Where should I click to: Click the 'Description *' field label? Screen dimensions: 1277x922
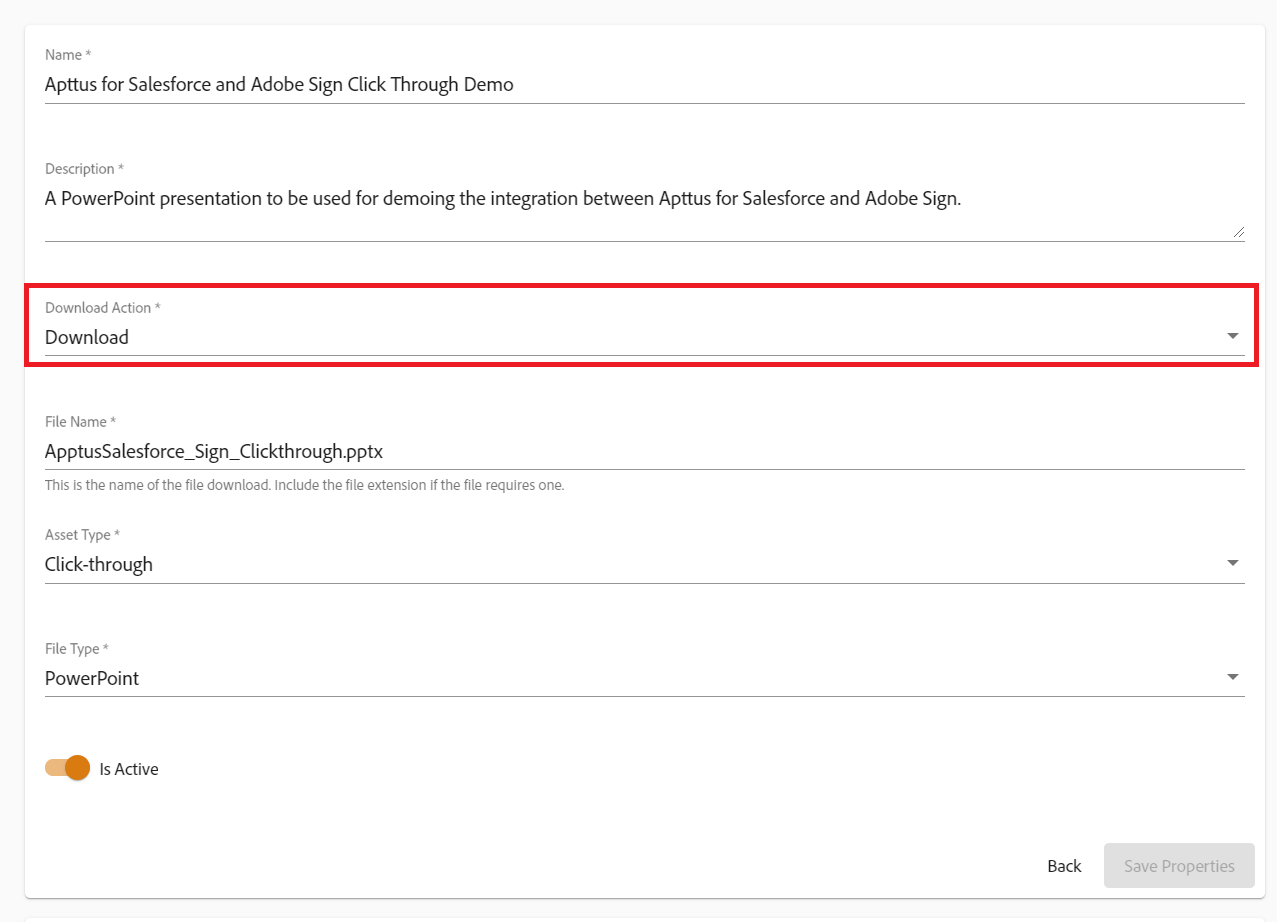[85, 169]
